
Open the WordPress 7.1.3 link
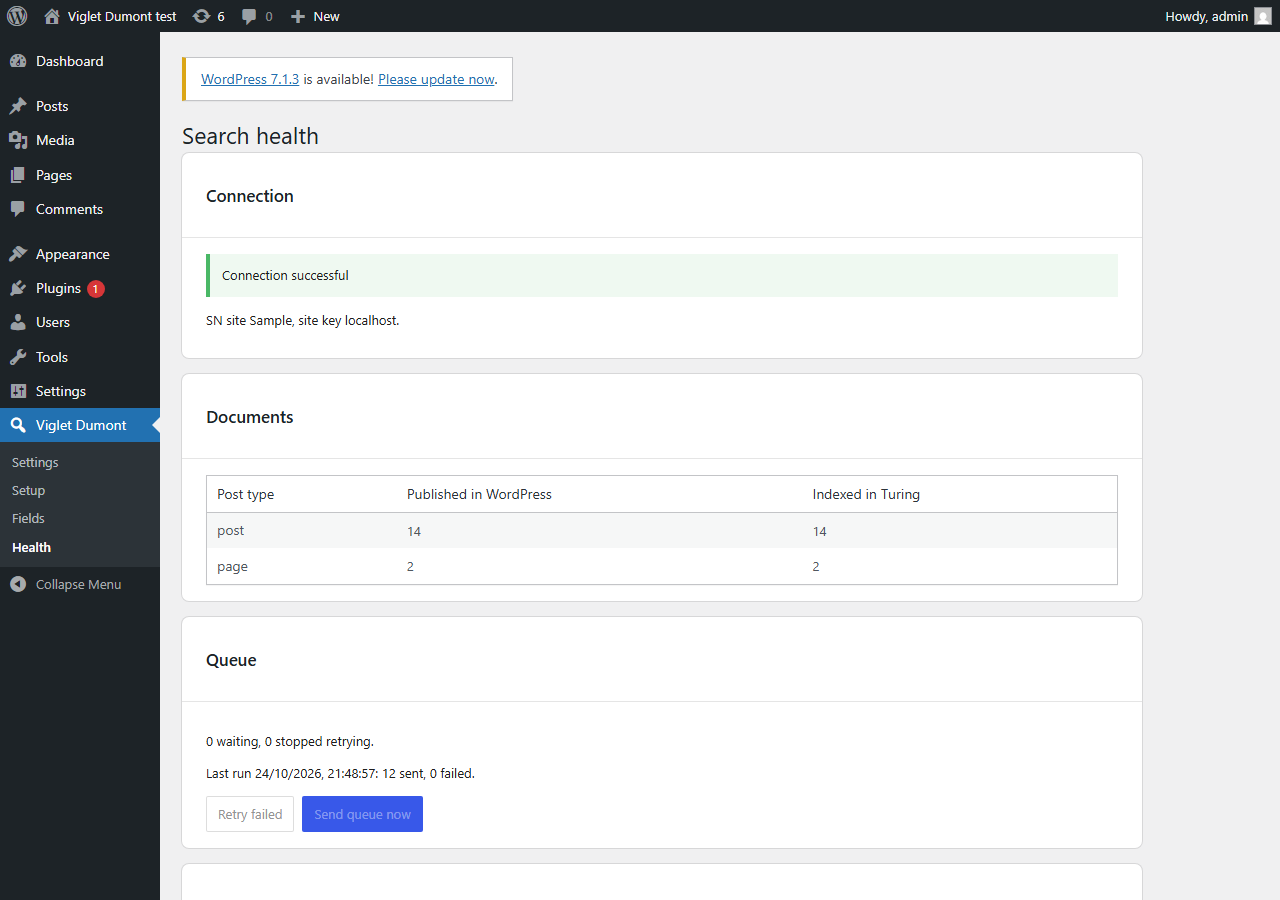pos(250,79)
